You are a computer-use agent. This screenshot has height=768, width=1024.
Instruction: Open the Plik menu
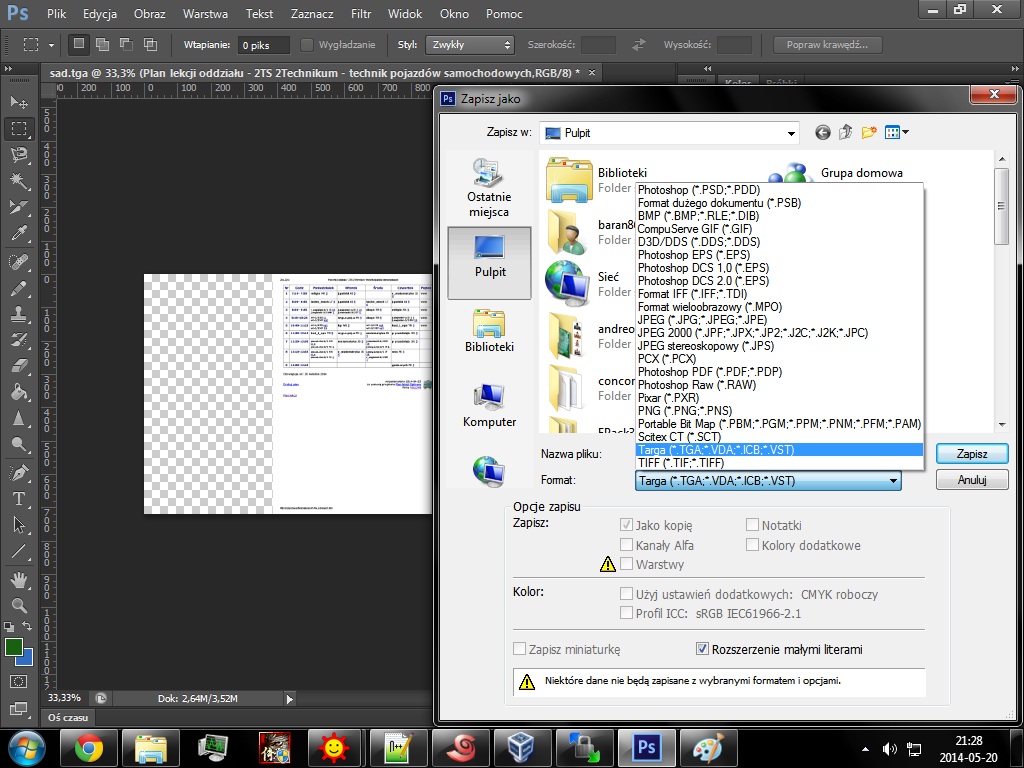tap(56, 14)
